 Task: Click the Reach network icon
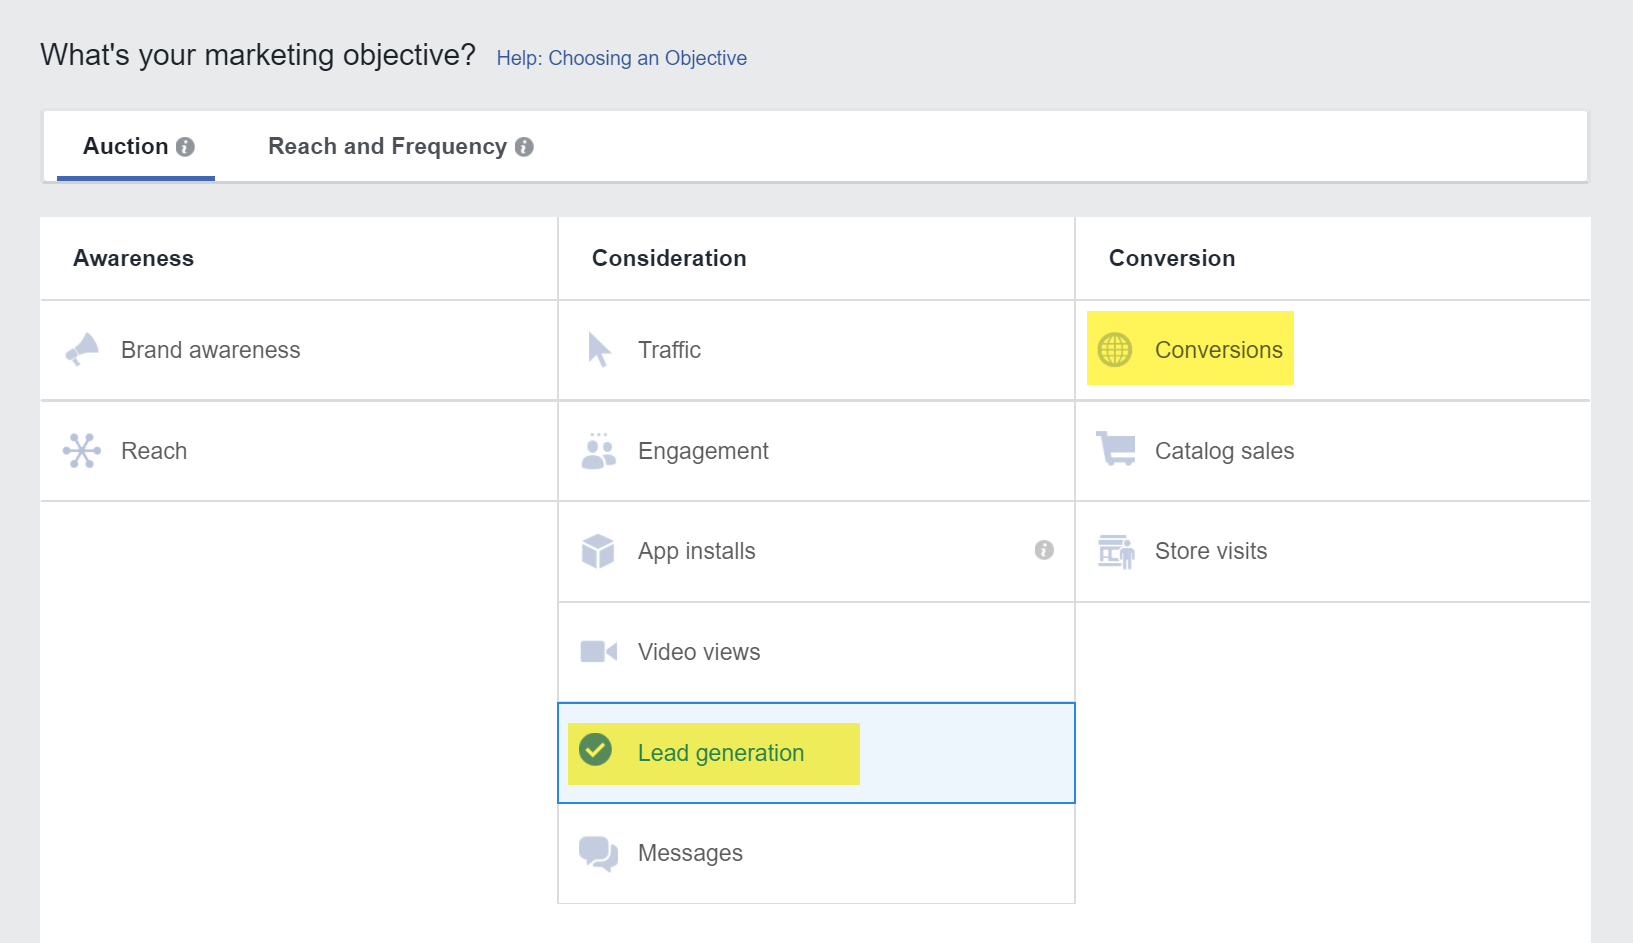(x=82, y=450)
